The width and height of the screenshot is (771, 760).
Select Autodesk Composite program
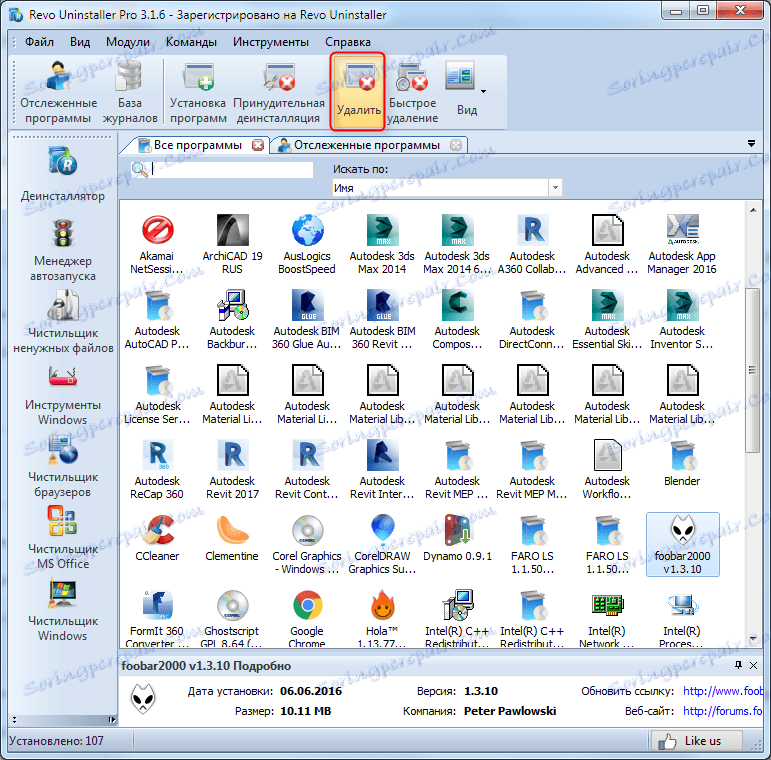457,320
